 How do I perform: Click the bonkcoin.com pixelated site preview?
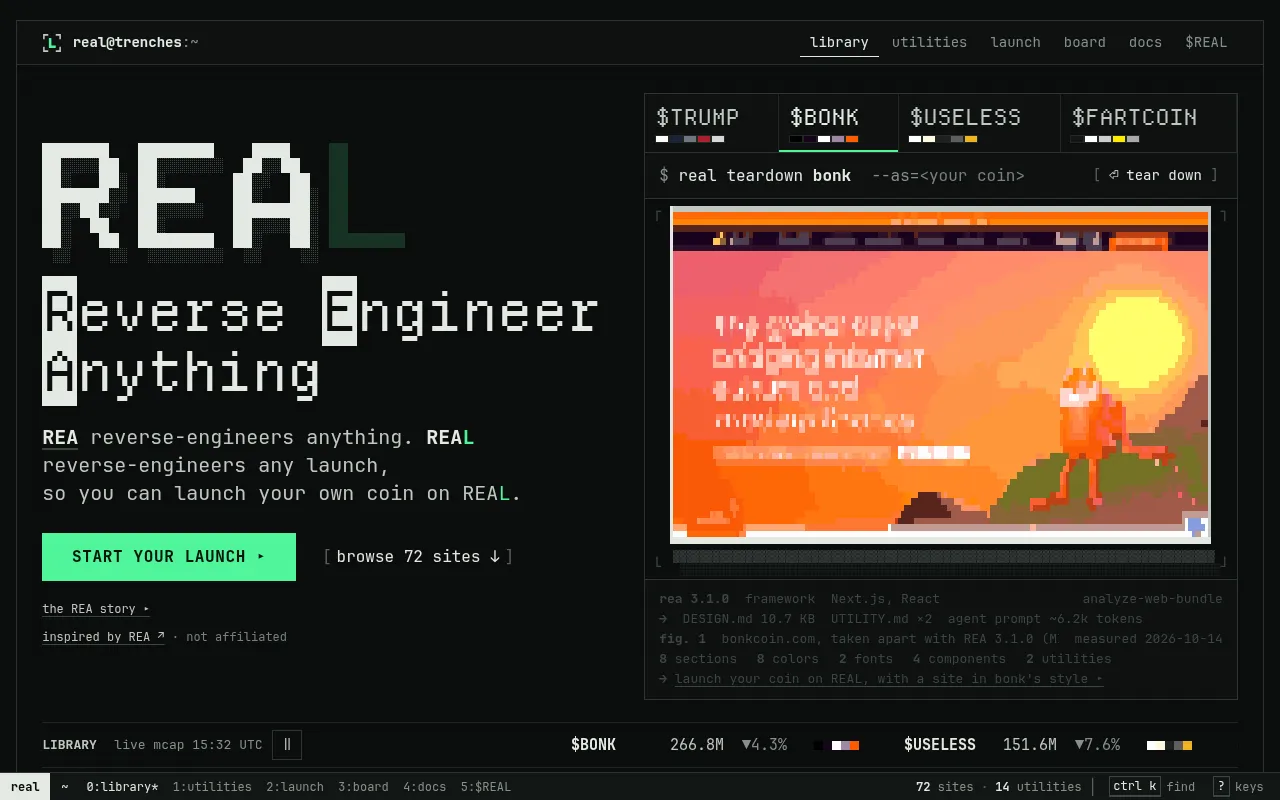[x=940, y=375]
